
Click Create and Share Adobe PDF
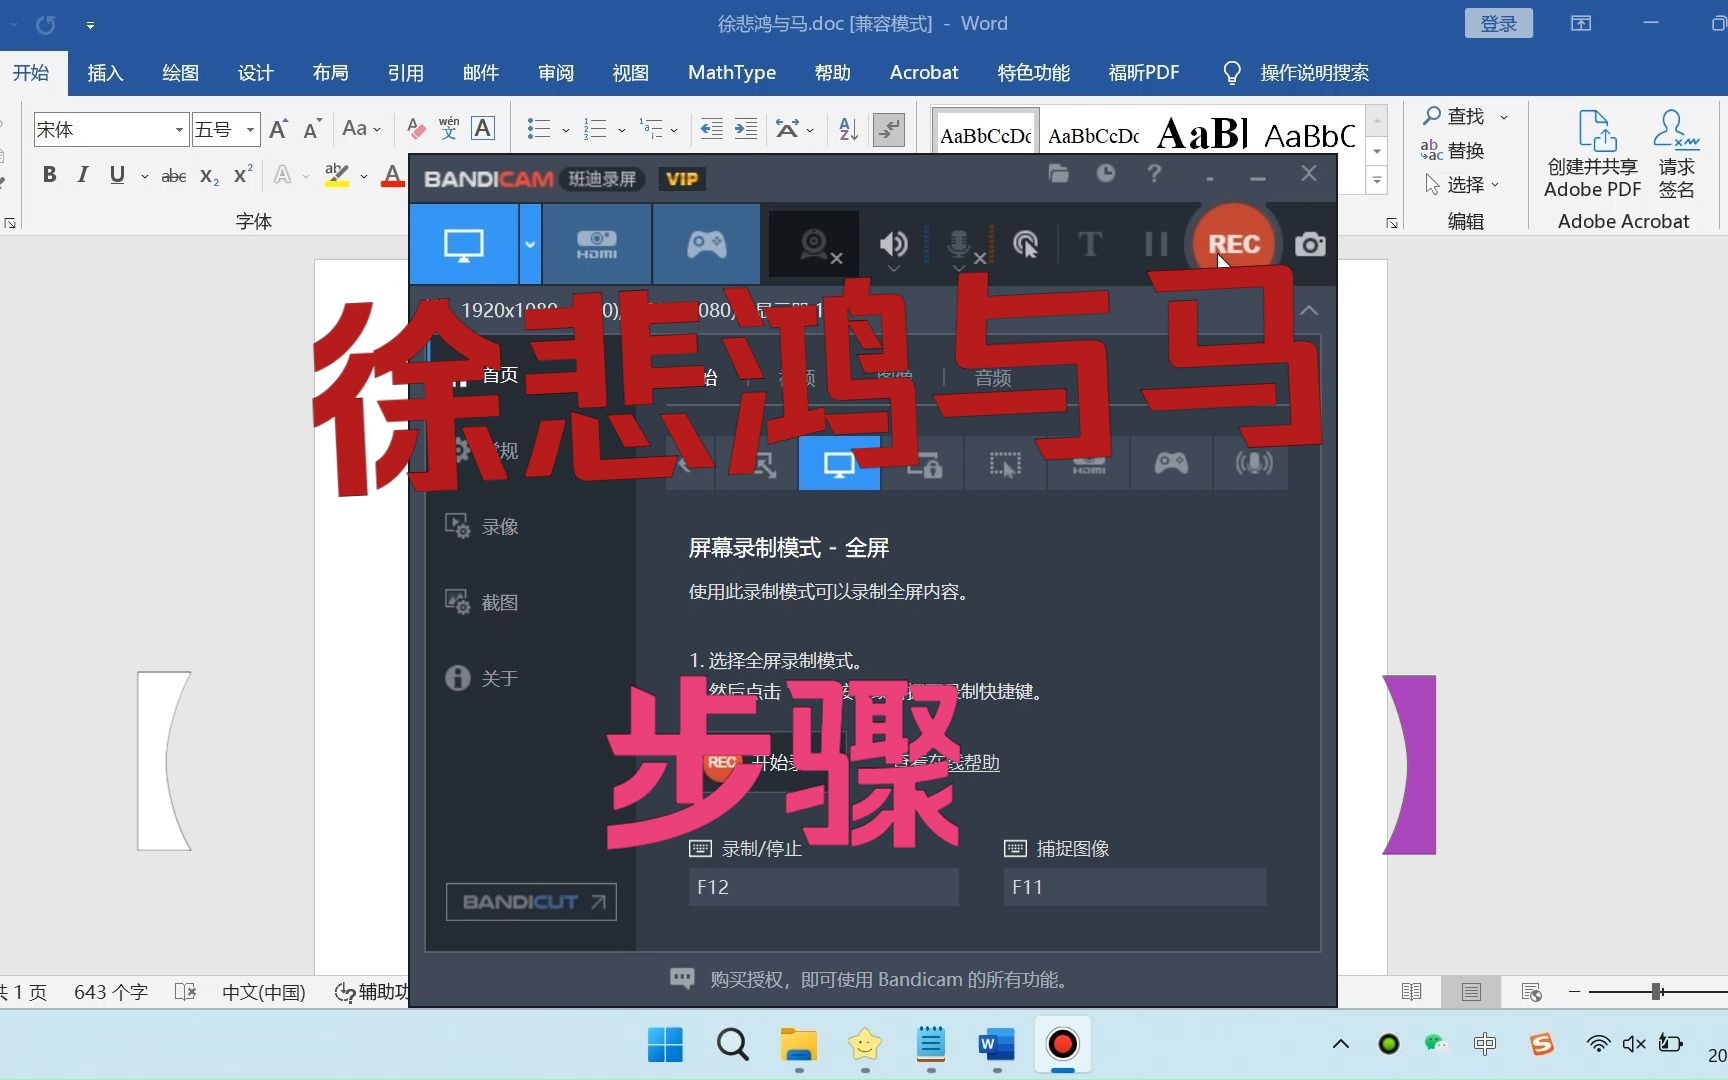click(x=1593, y=154)
